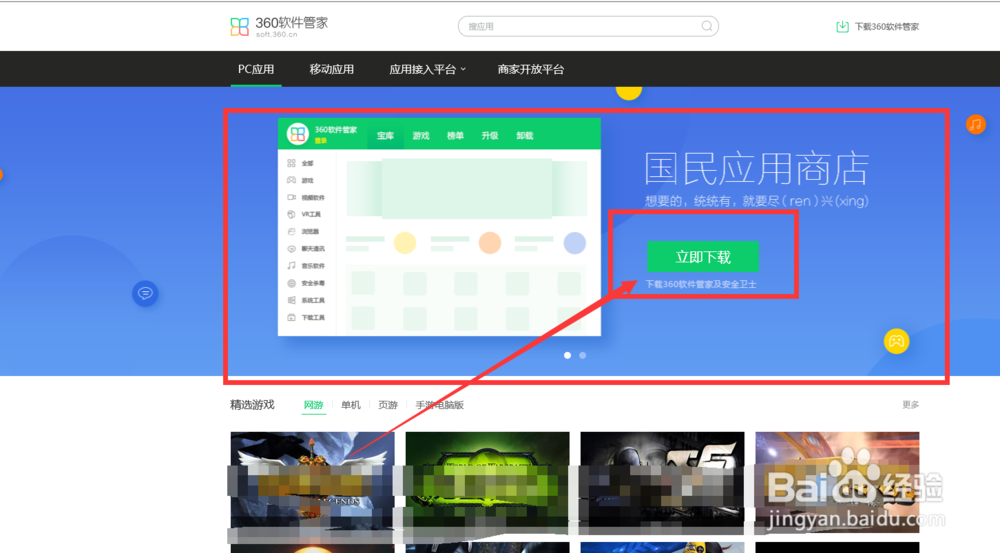Click the yellow 登录 text in mockup
1000x553 pixels.
321,141
